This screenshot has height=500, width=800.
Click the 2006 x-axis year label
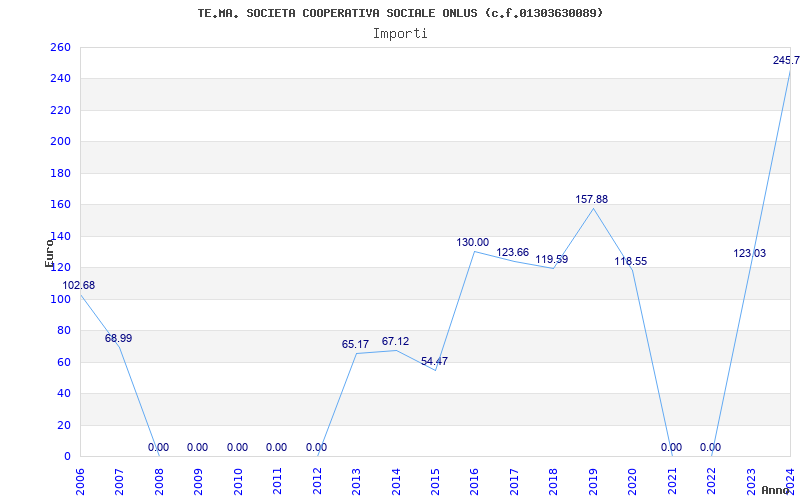[80, 478]
